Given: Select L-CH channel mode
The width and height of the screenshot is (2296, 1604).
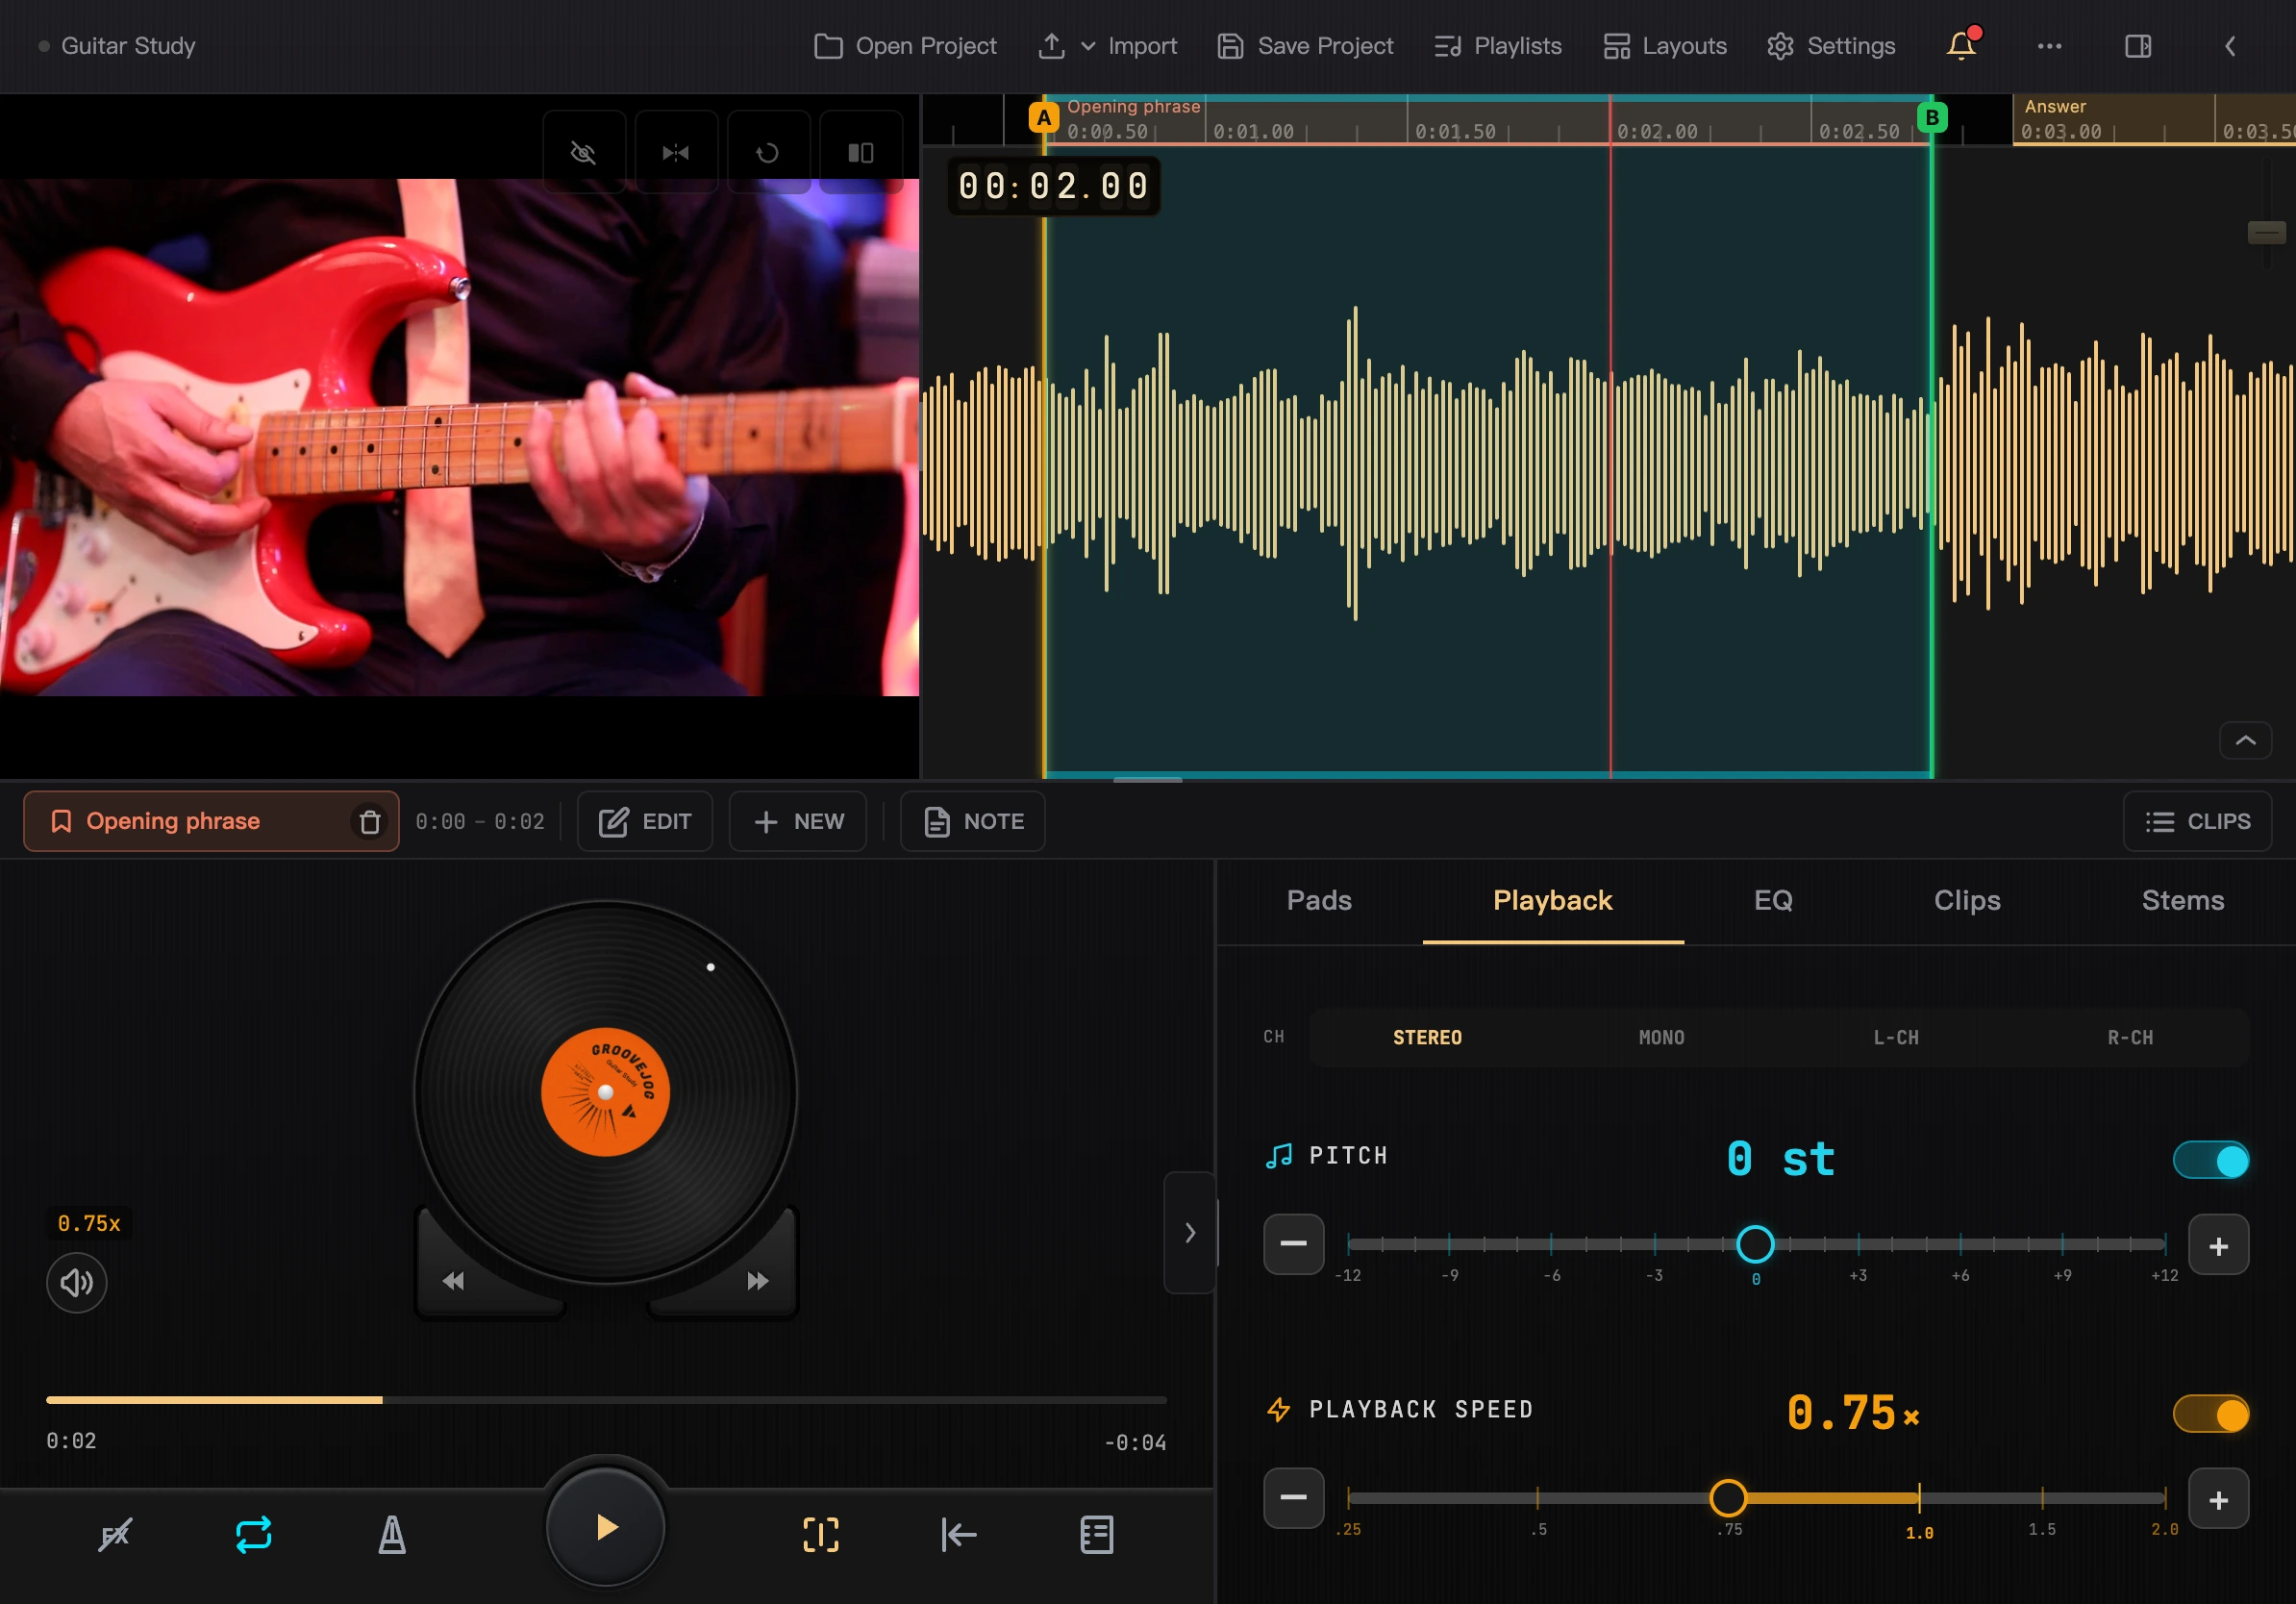Looking at the screenshot, I should [1896, 1037].
